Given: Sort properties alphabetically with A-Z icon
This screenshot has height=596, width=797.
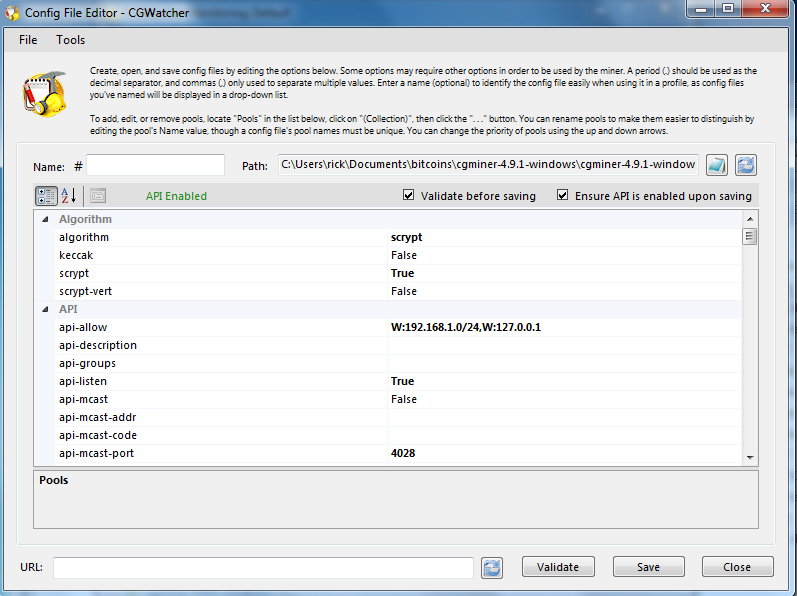Looking at the screenshot, I should (x=69, y=196).
